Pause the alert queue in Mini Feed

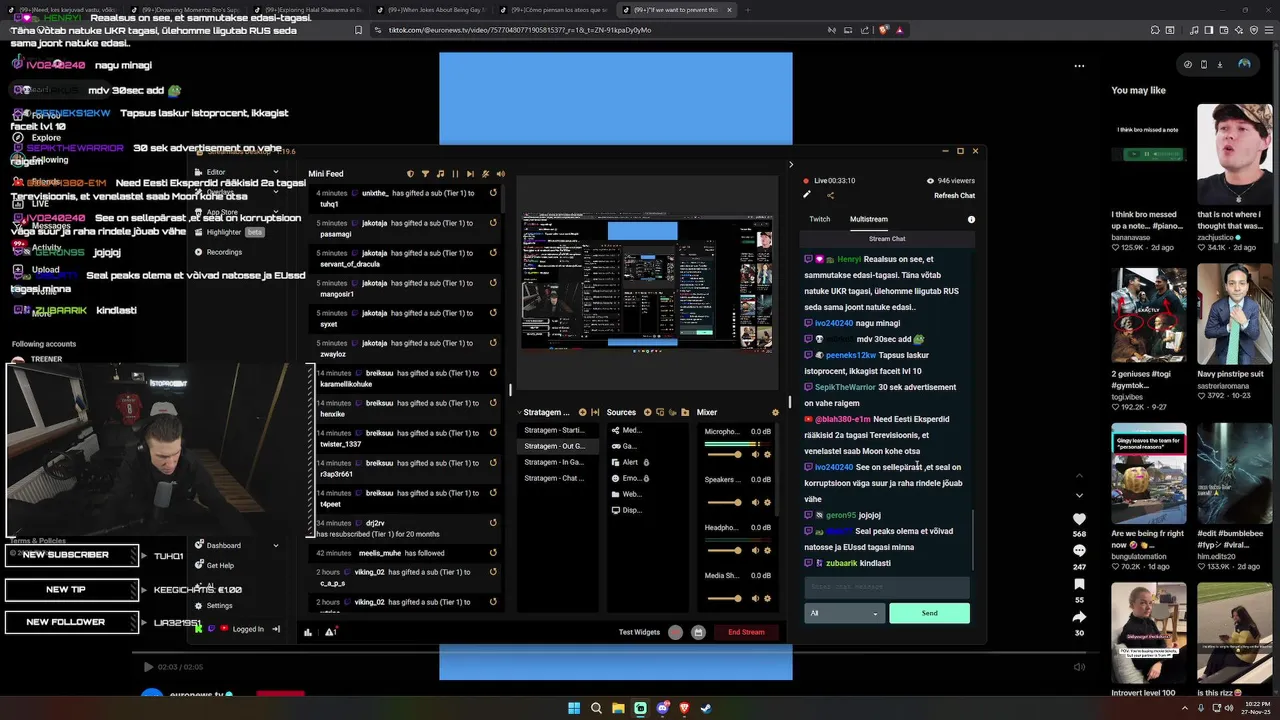(455, 174)
